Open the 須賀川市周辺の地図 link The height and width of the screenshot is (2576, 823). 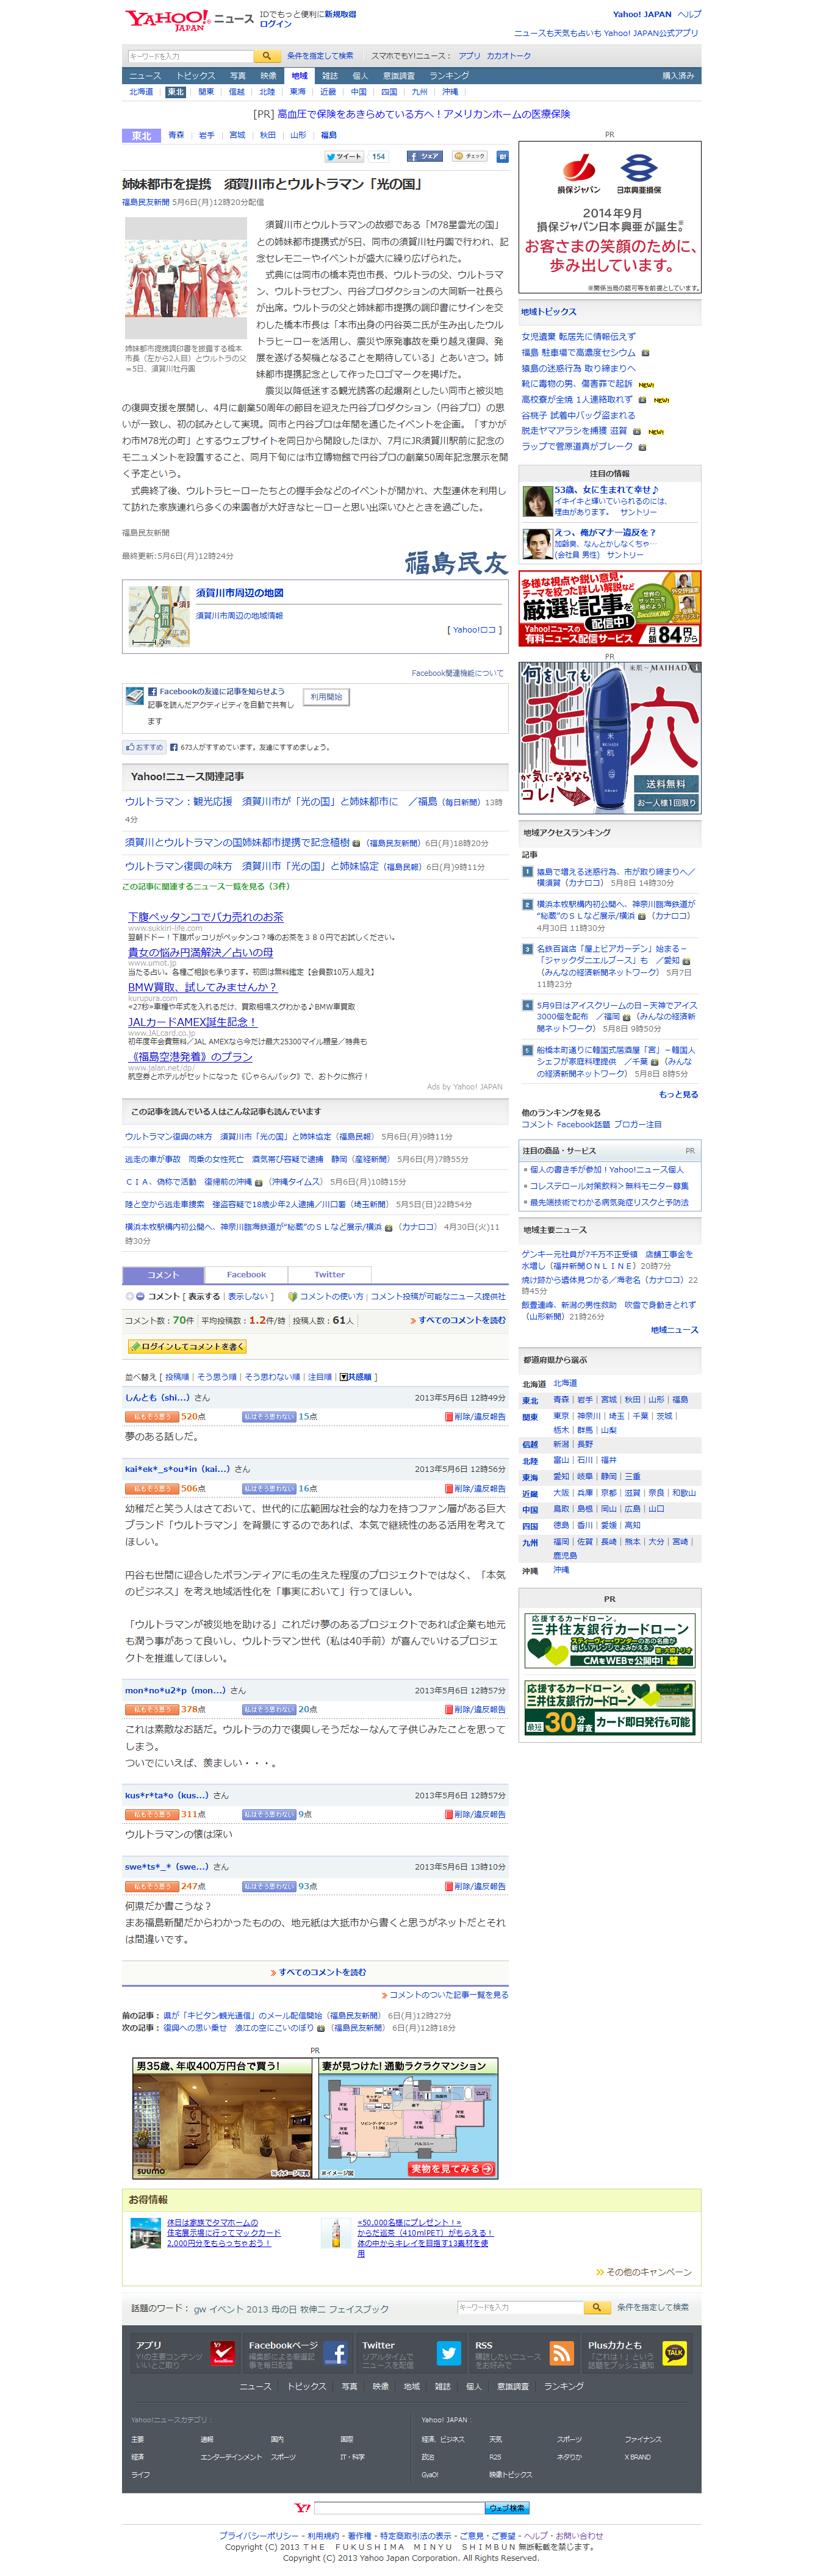pyautogui.click(x=240, y=593)
